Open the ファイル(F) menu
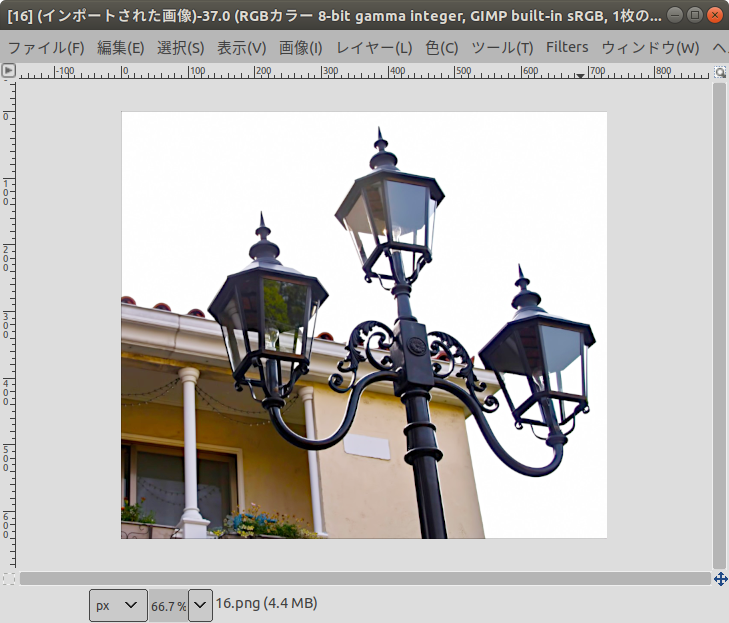 46,47
